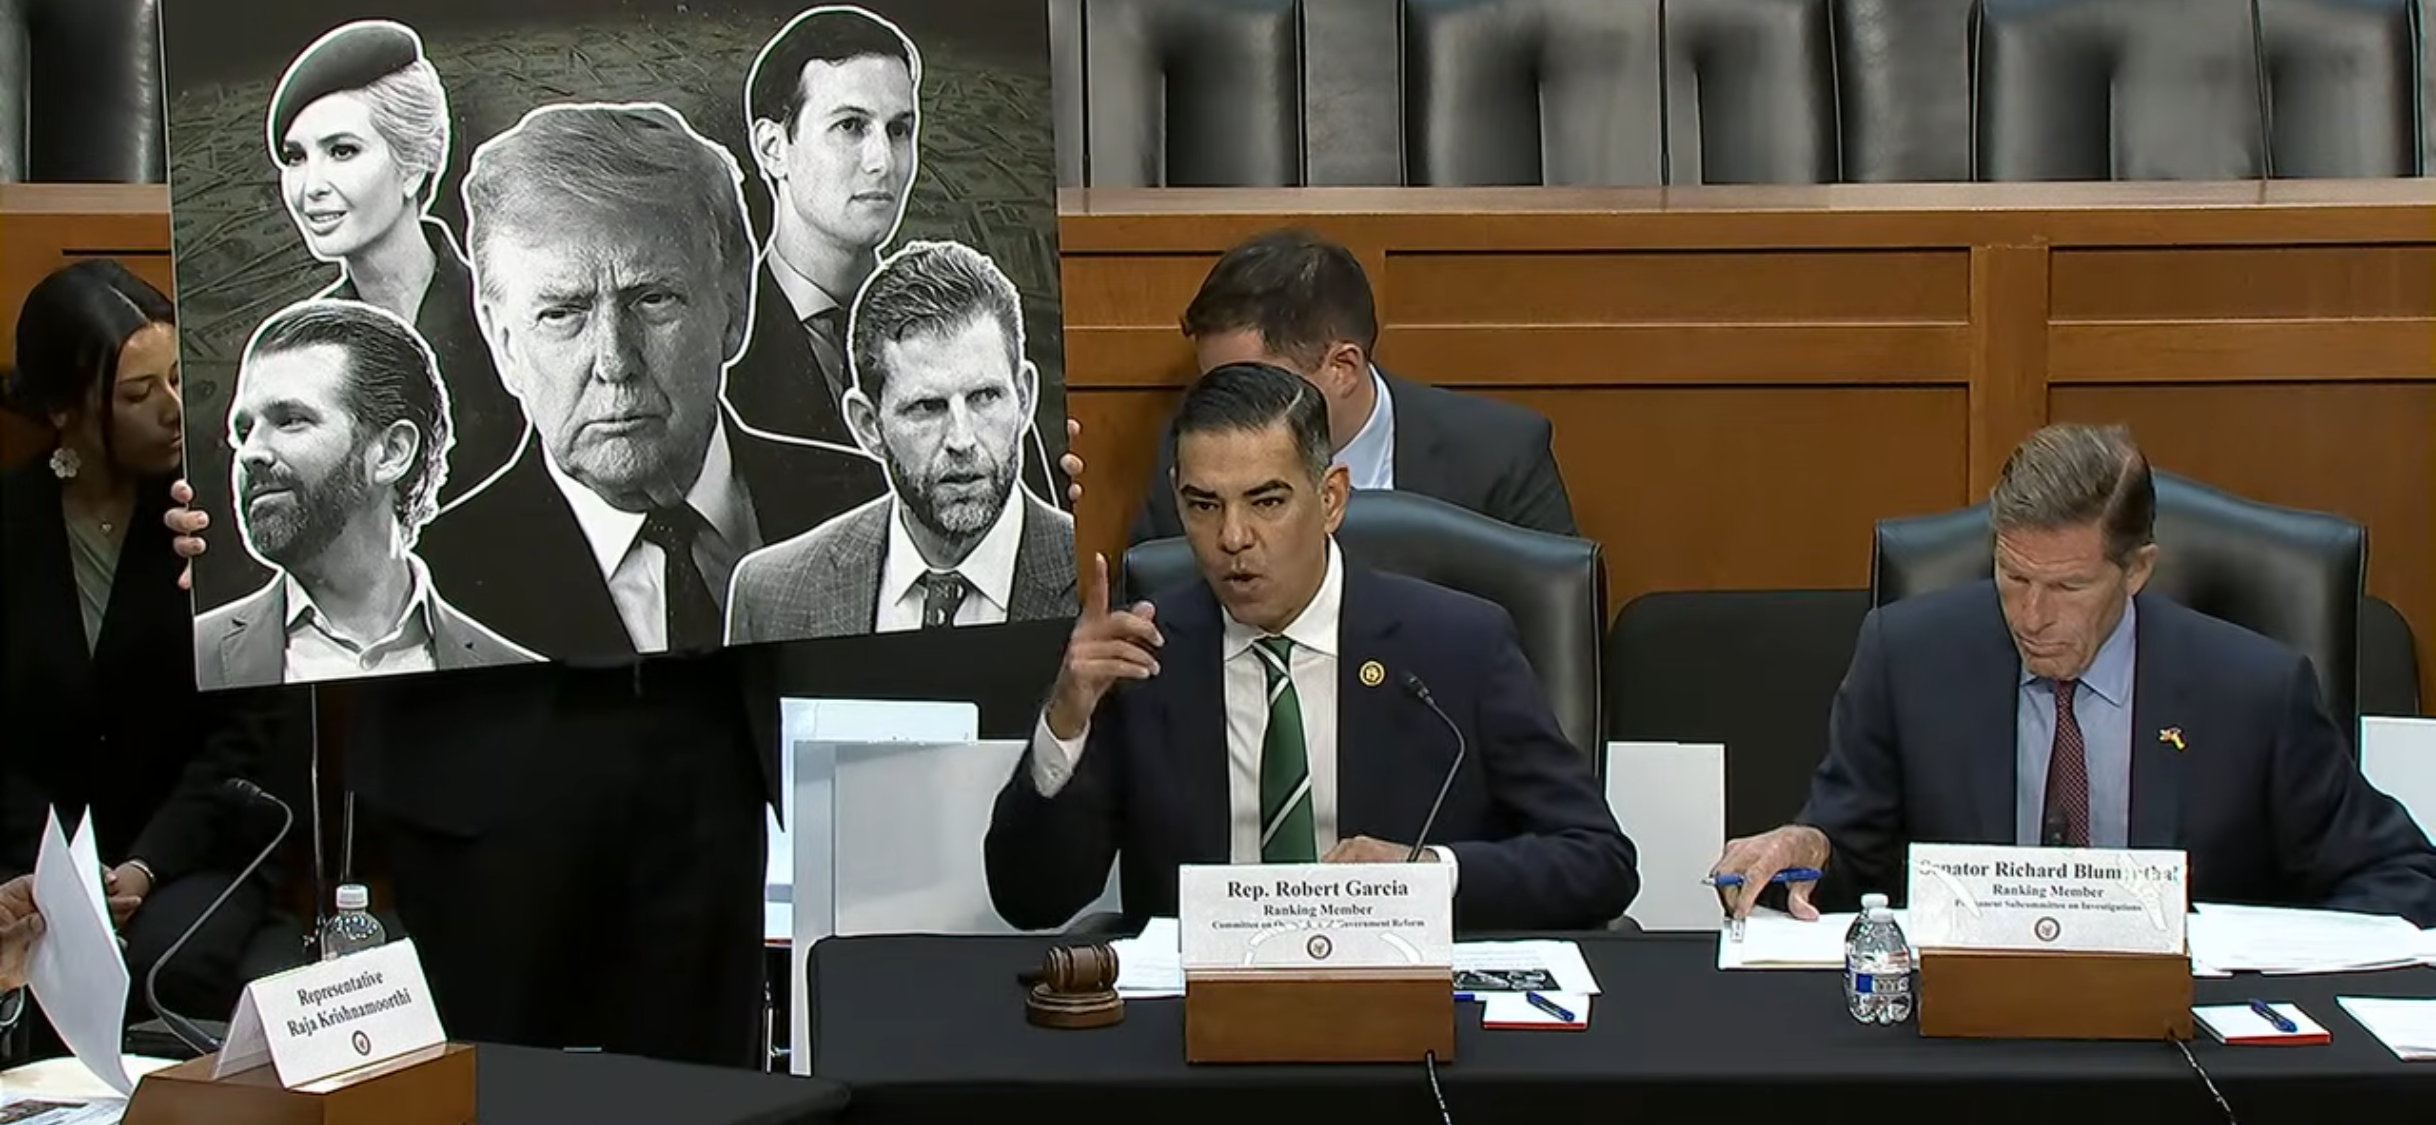
Task: Click the dark red patterned tie
Action: tap(2064, 762)
